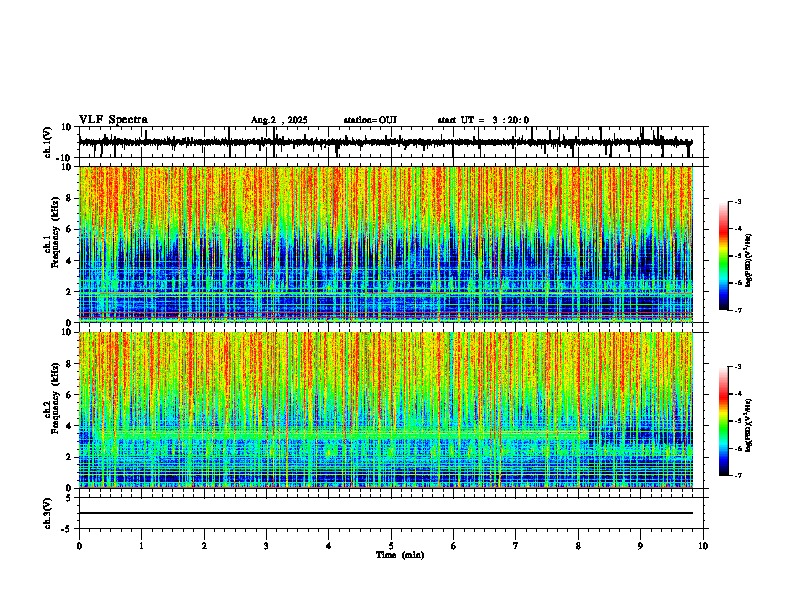
Task: Click time-axis tick label '8'
Action: pos(578,546)
